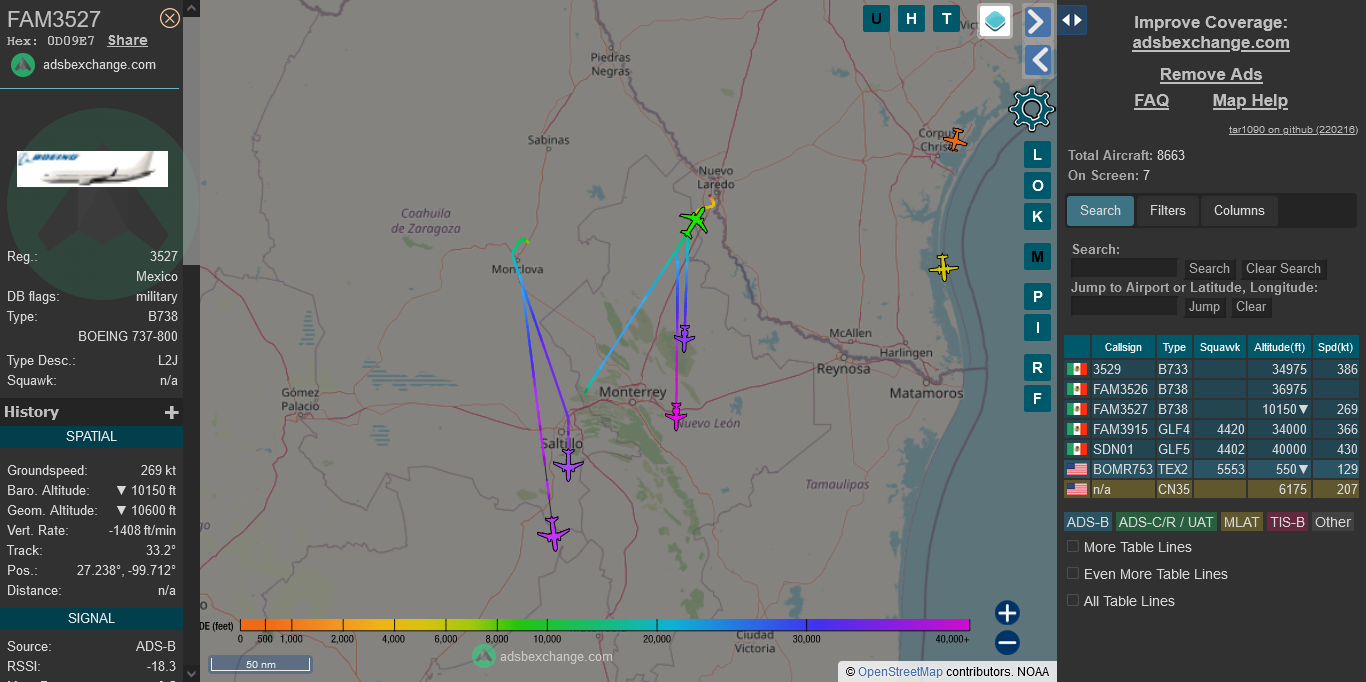Enable More Table Lines checkbox
Viewport: 1366px width, 682px height.
click(1073, 547)
